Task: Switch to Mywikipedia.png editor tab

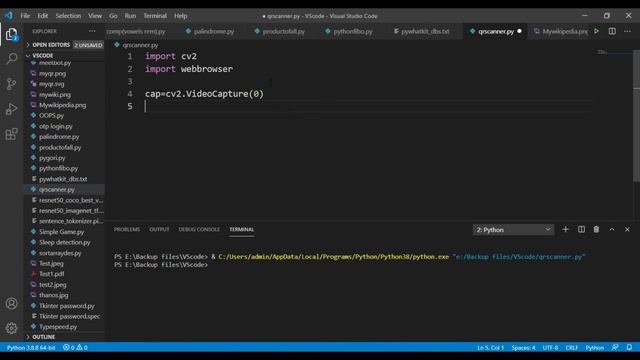Action: [x=560, y=31]
